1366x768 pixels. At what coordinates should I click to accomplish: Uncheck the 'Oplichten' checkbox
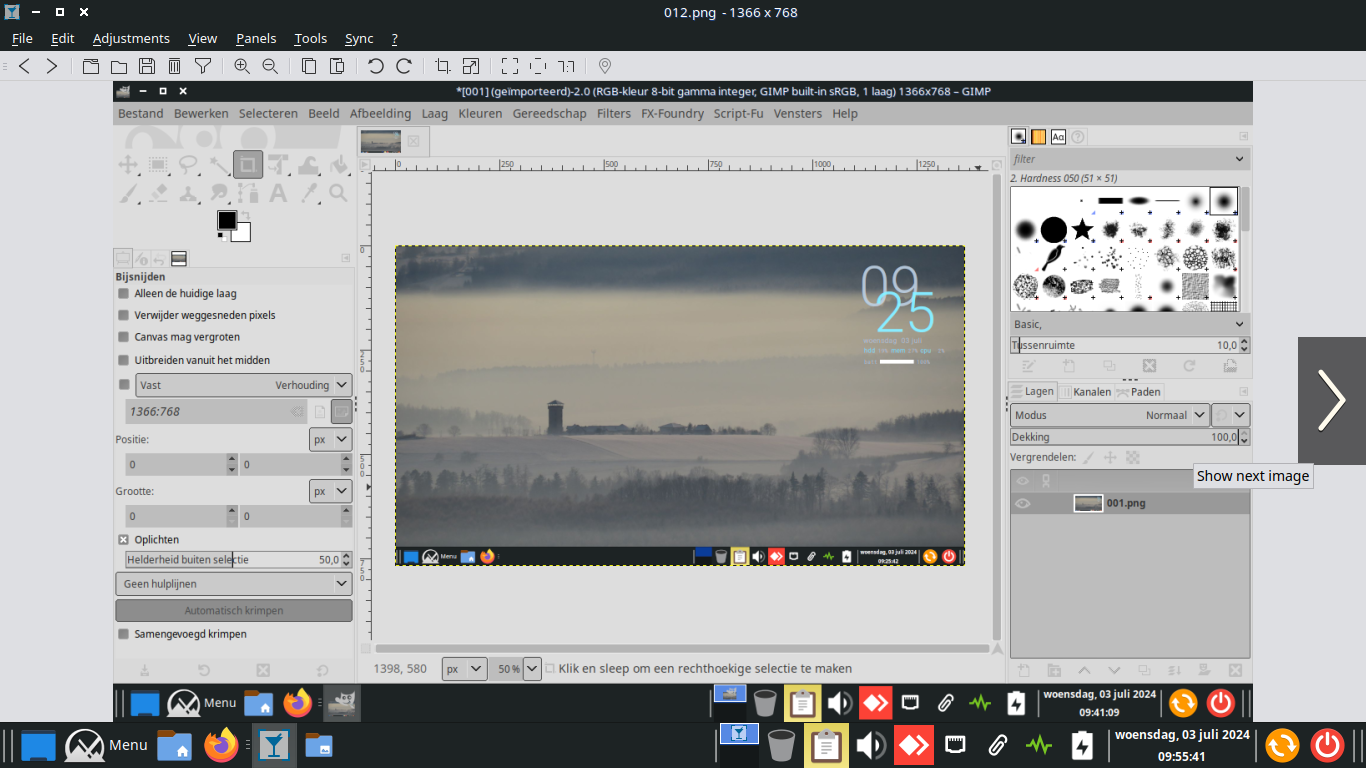point(124,539)
